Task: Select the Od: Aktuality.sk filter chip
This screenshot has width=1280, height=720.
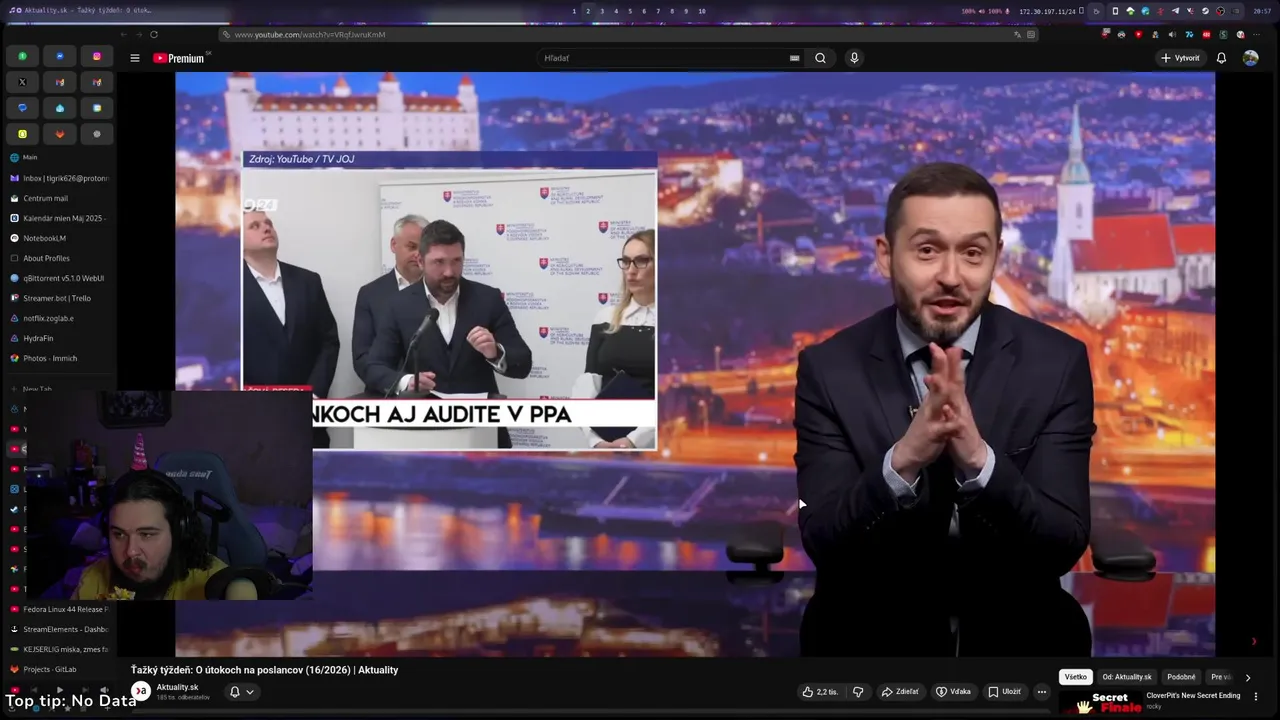Action: (1127, 677)
